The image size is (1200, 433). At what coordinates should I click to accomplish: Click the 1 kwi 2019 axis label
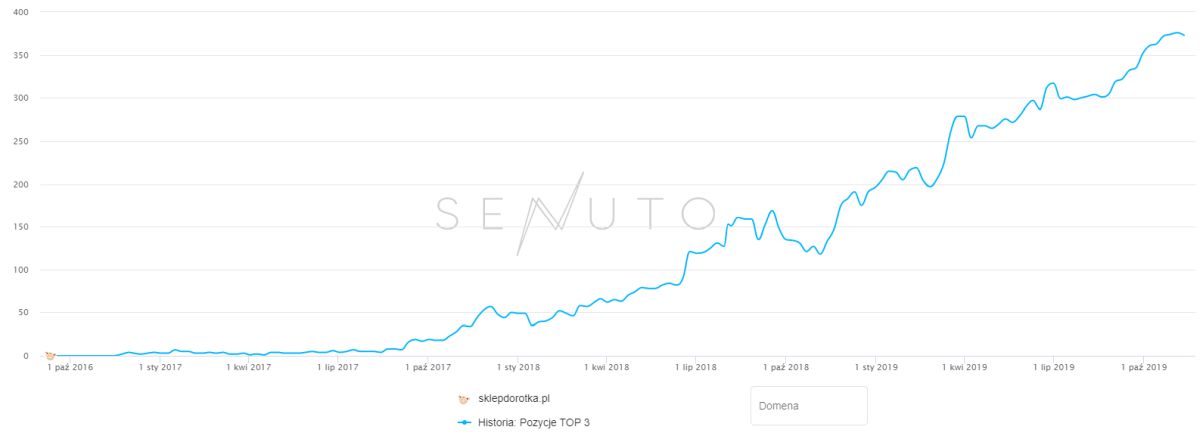(x=963, y=368)
